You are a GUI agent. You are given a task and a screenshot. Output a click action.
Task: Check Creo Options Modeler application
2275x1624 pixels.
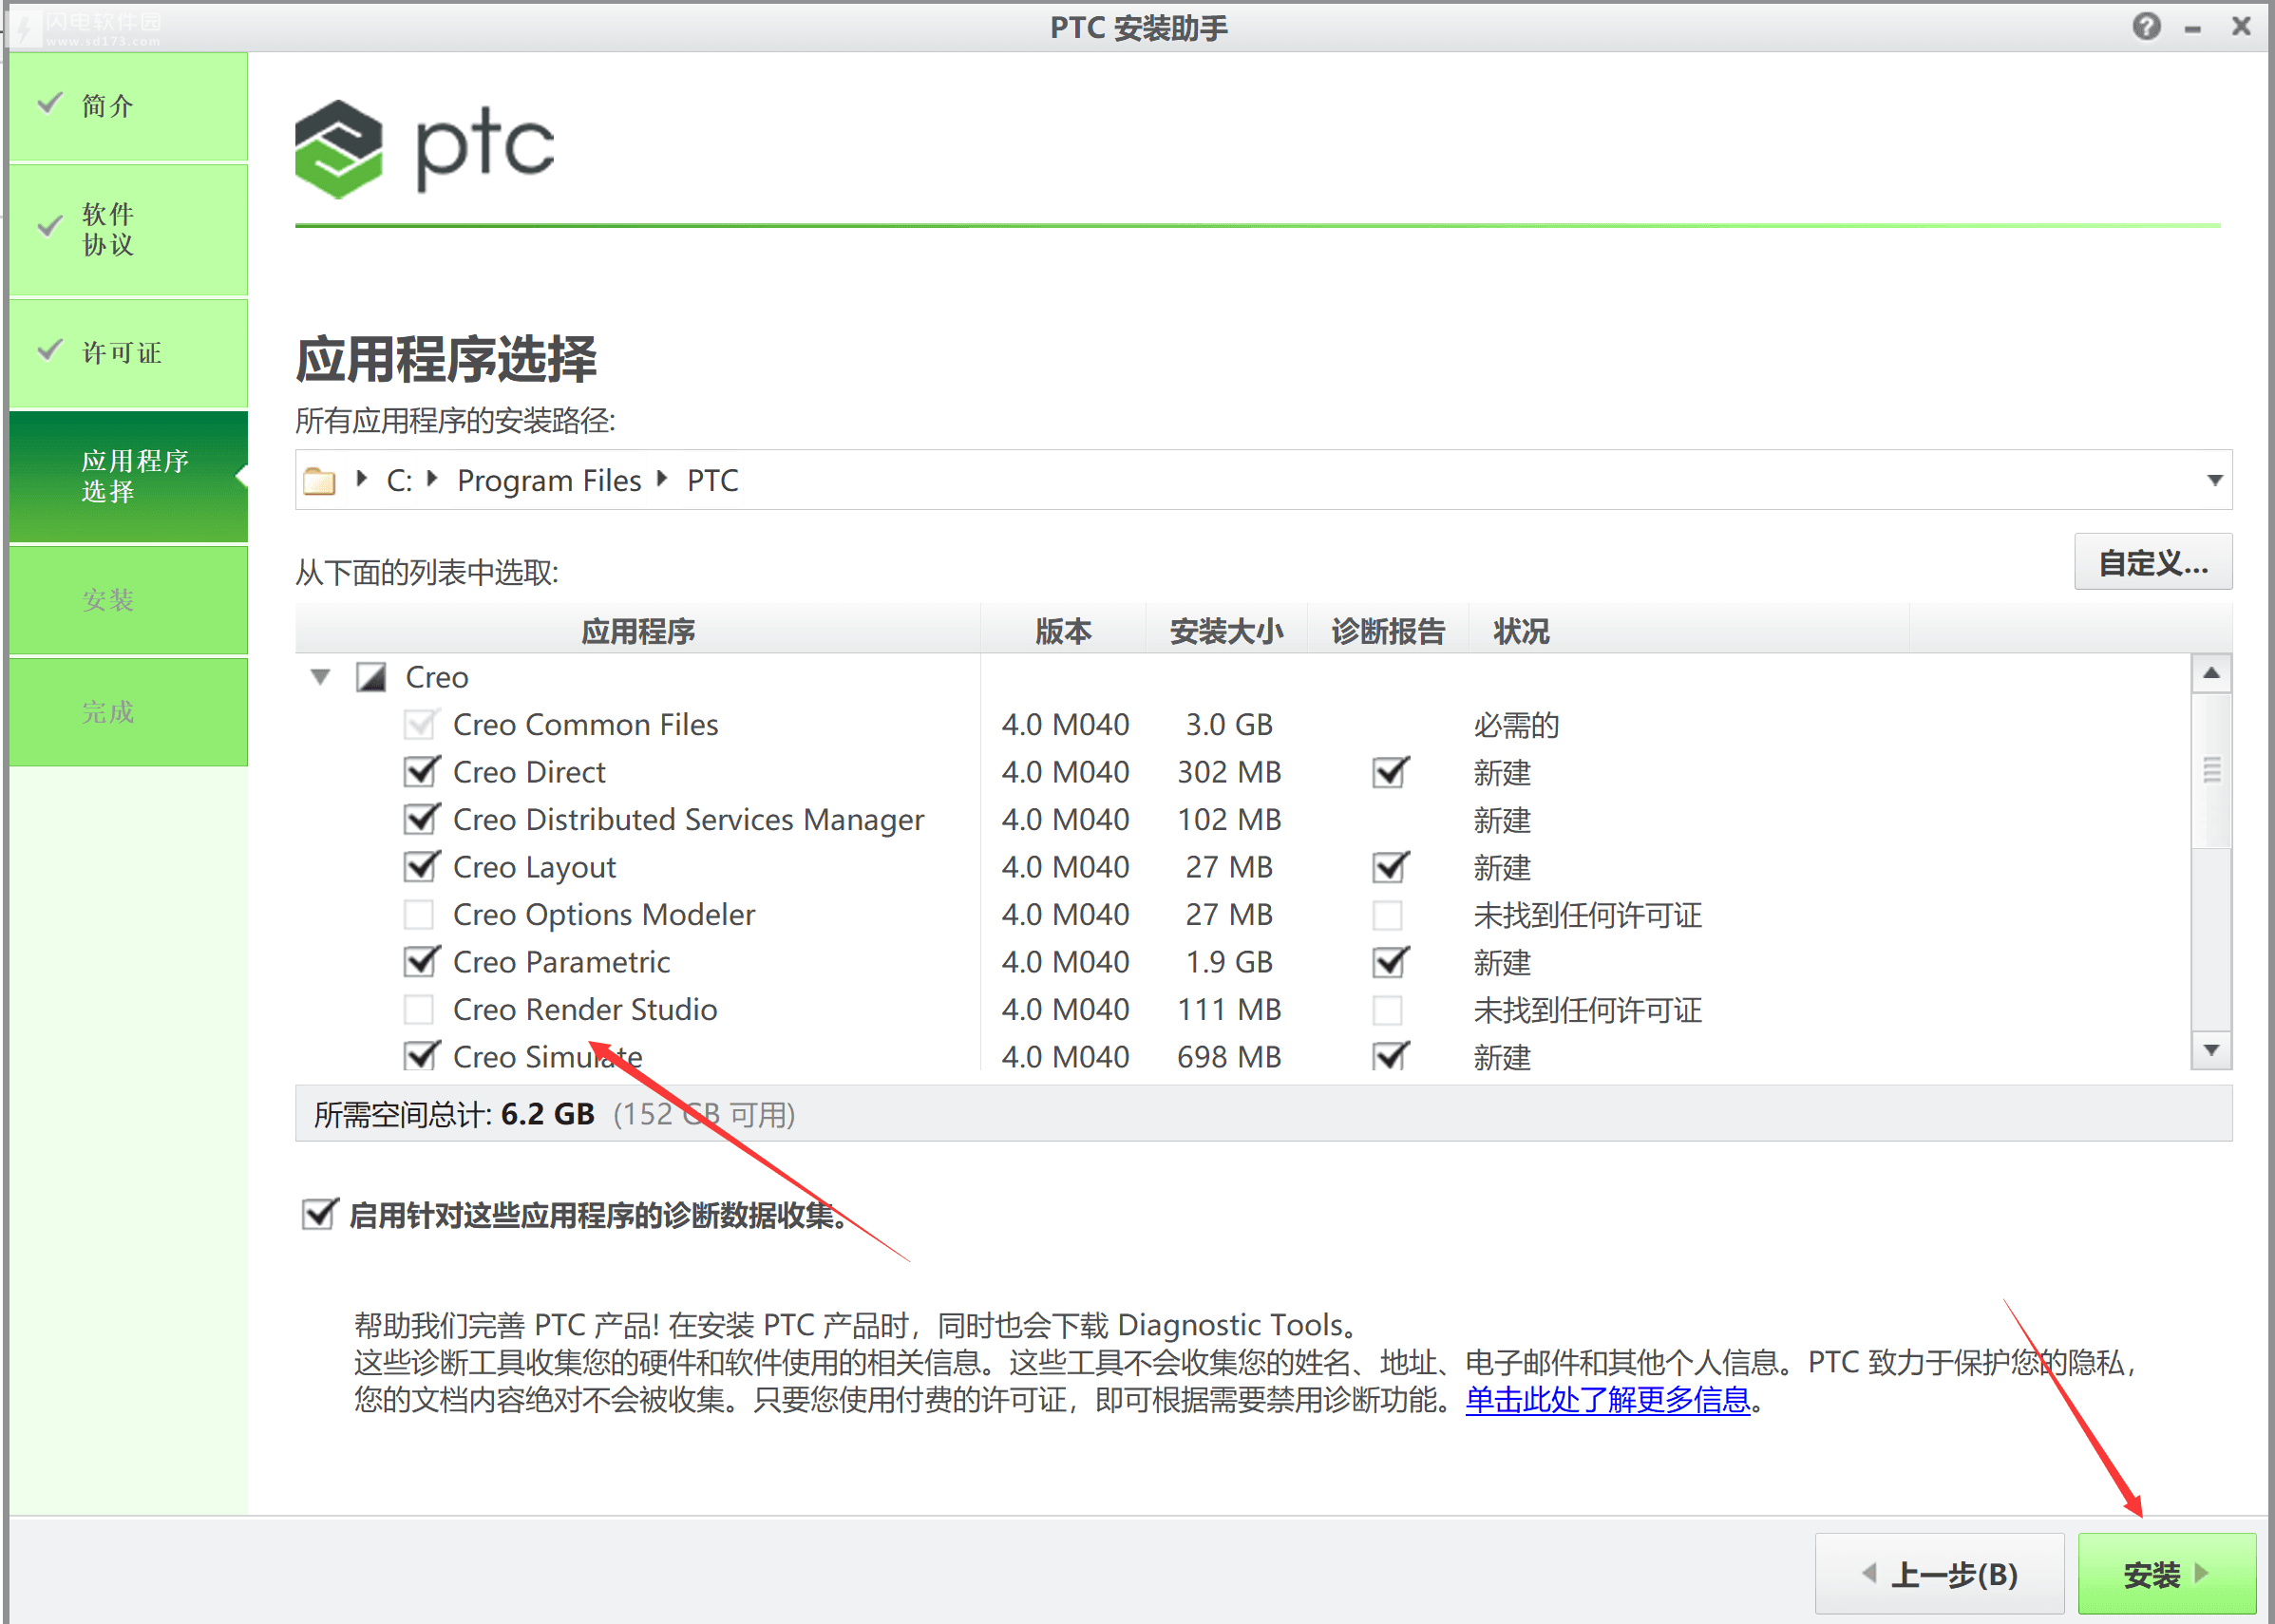pyautogui.click(x=419, y=914)
